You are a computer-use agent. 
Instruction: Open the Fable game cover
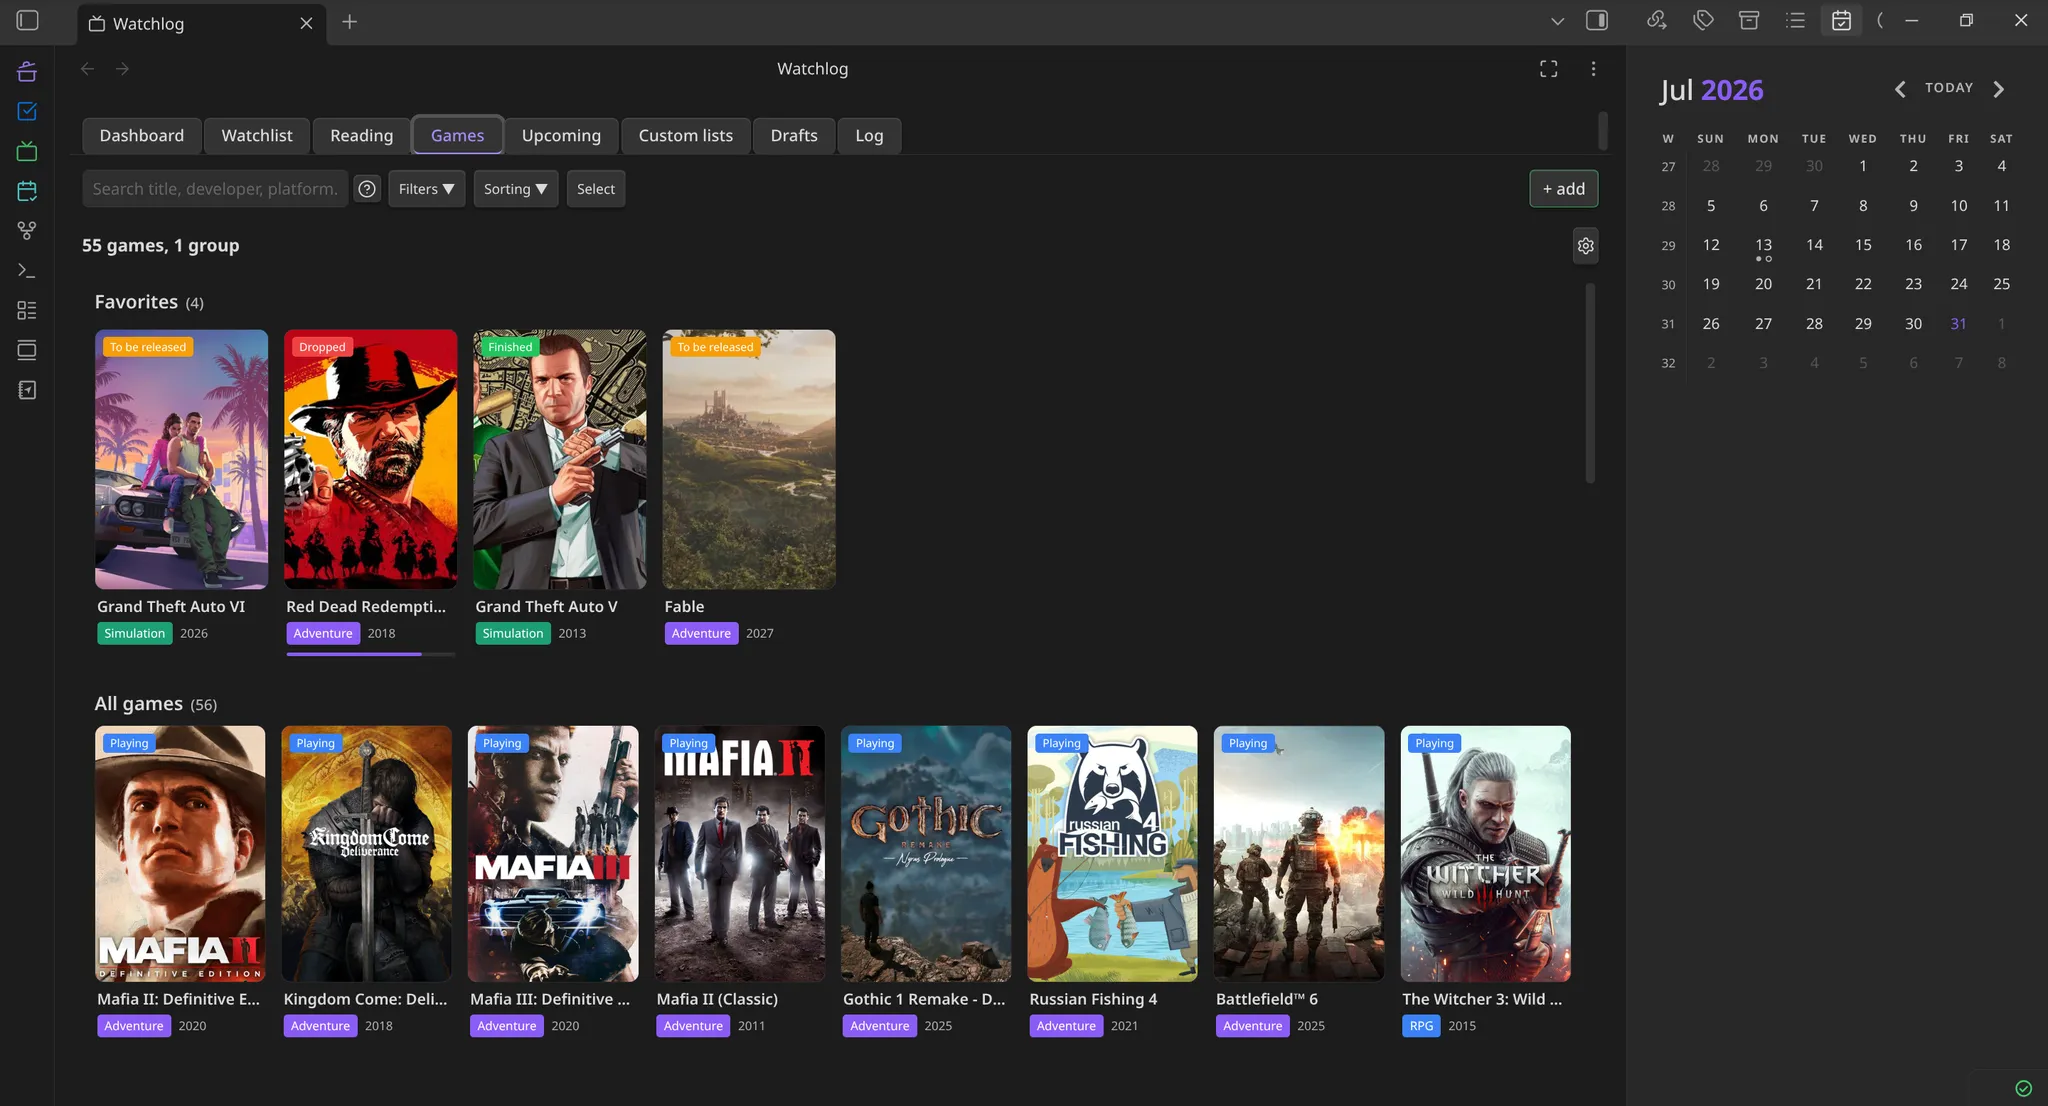pyautogui.click(x=749, y=459)
